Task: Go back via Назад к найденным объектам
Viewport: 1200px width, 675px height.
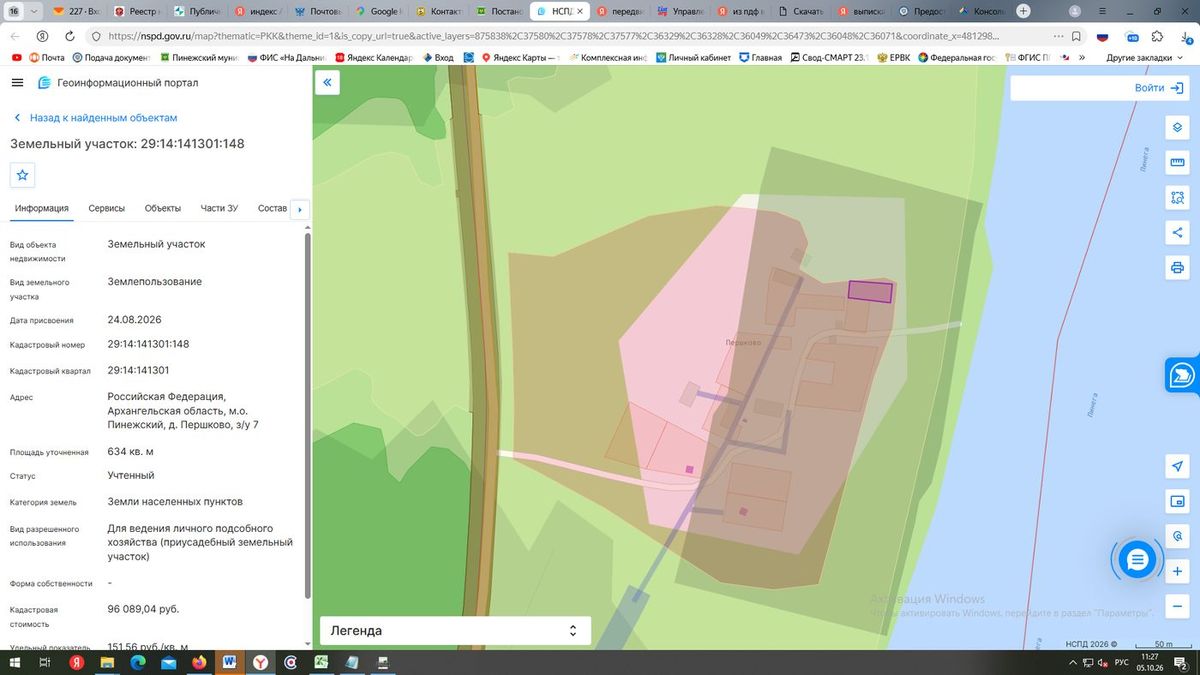Action: 94,117
